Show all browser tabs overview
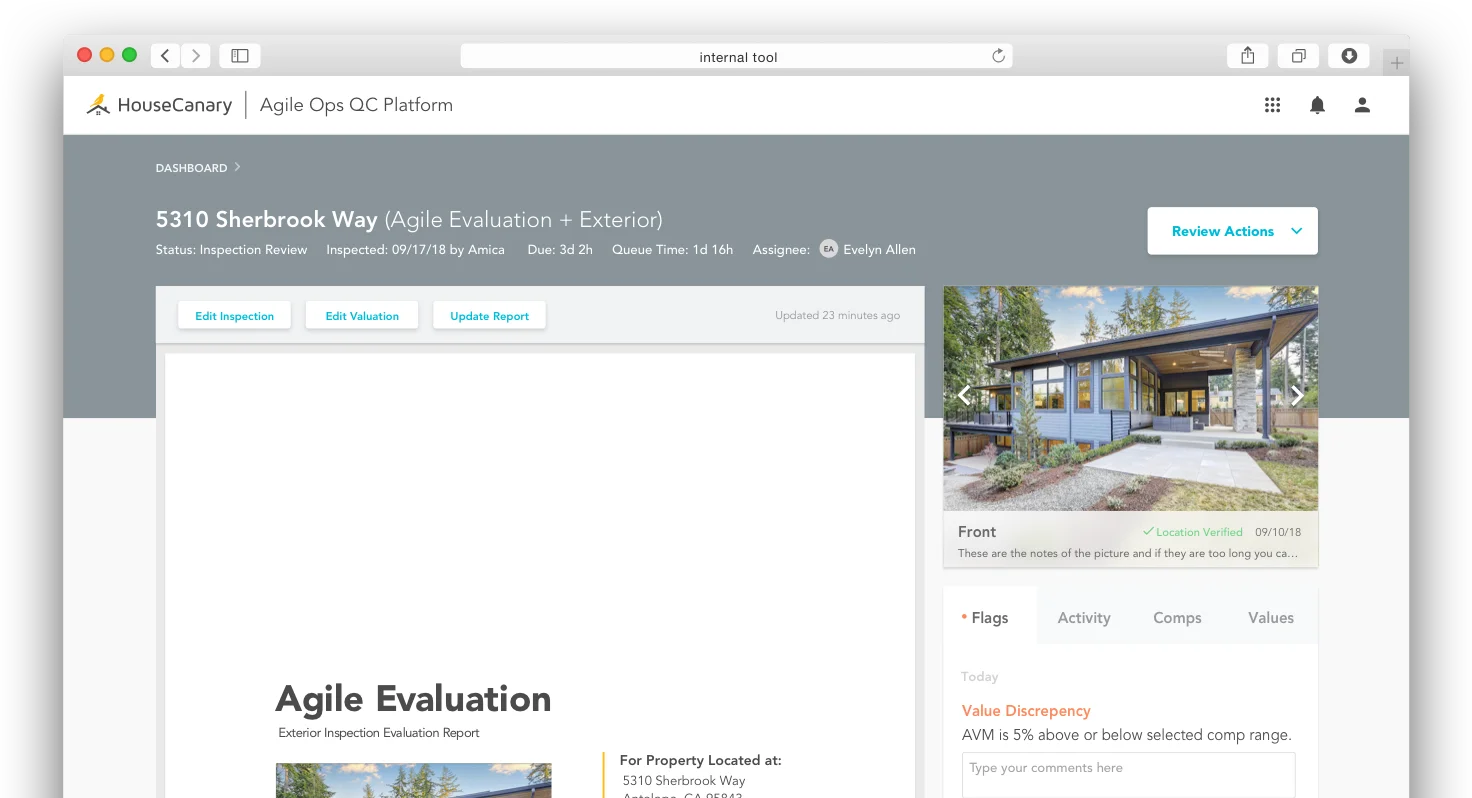 (1298, 56)
